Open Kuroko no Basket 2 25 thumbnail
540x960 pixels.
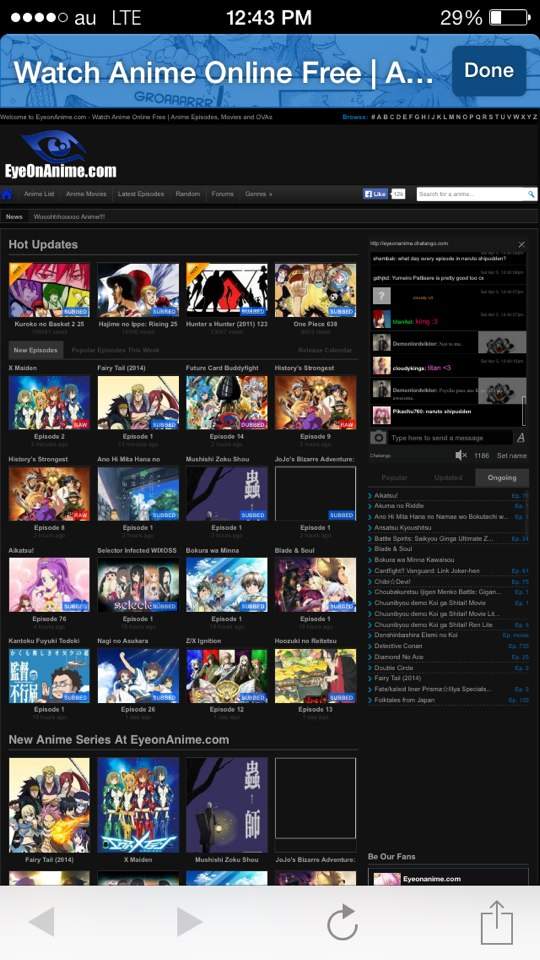tap(49, 290)
